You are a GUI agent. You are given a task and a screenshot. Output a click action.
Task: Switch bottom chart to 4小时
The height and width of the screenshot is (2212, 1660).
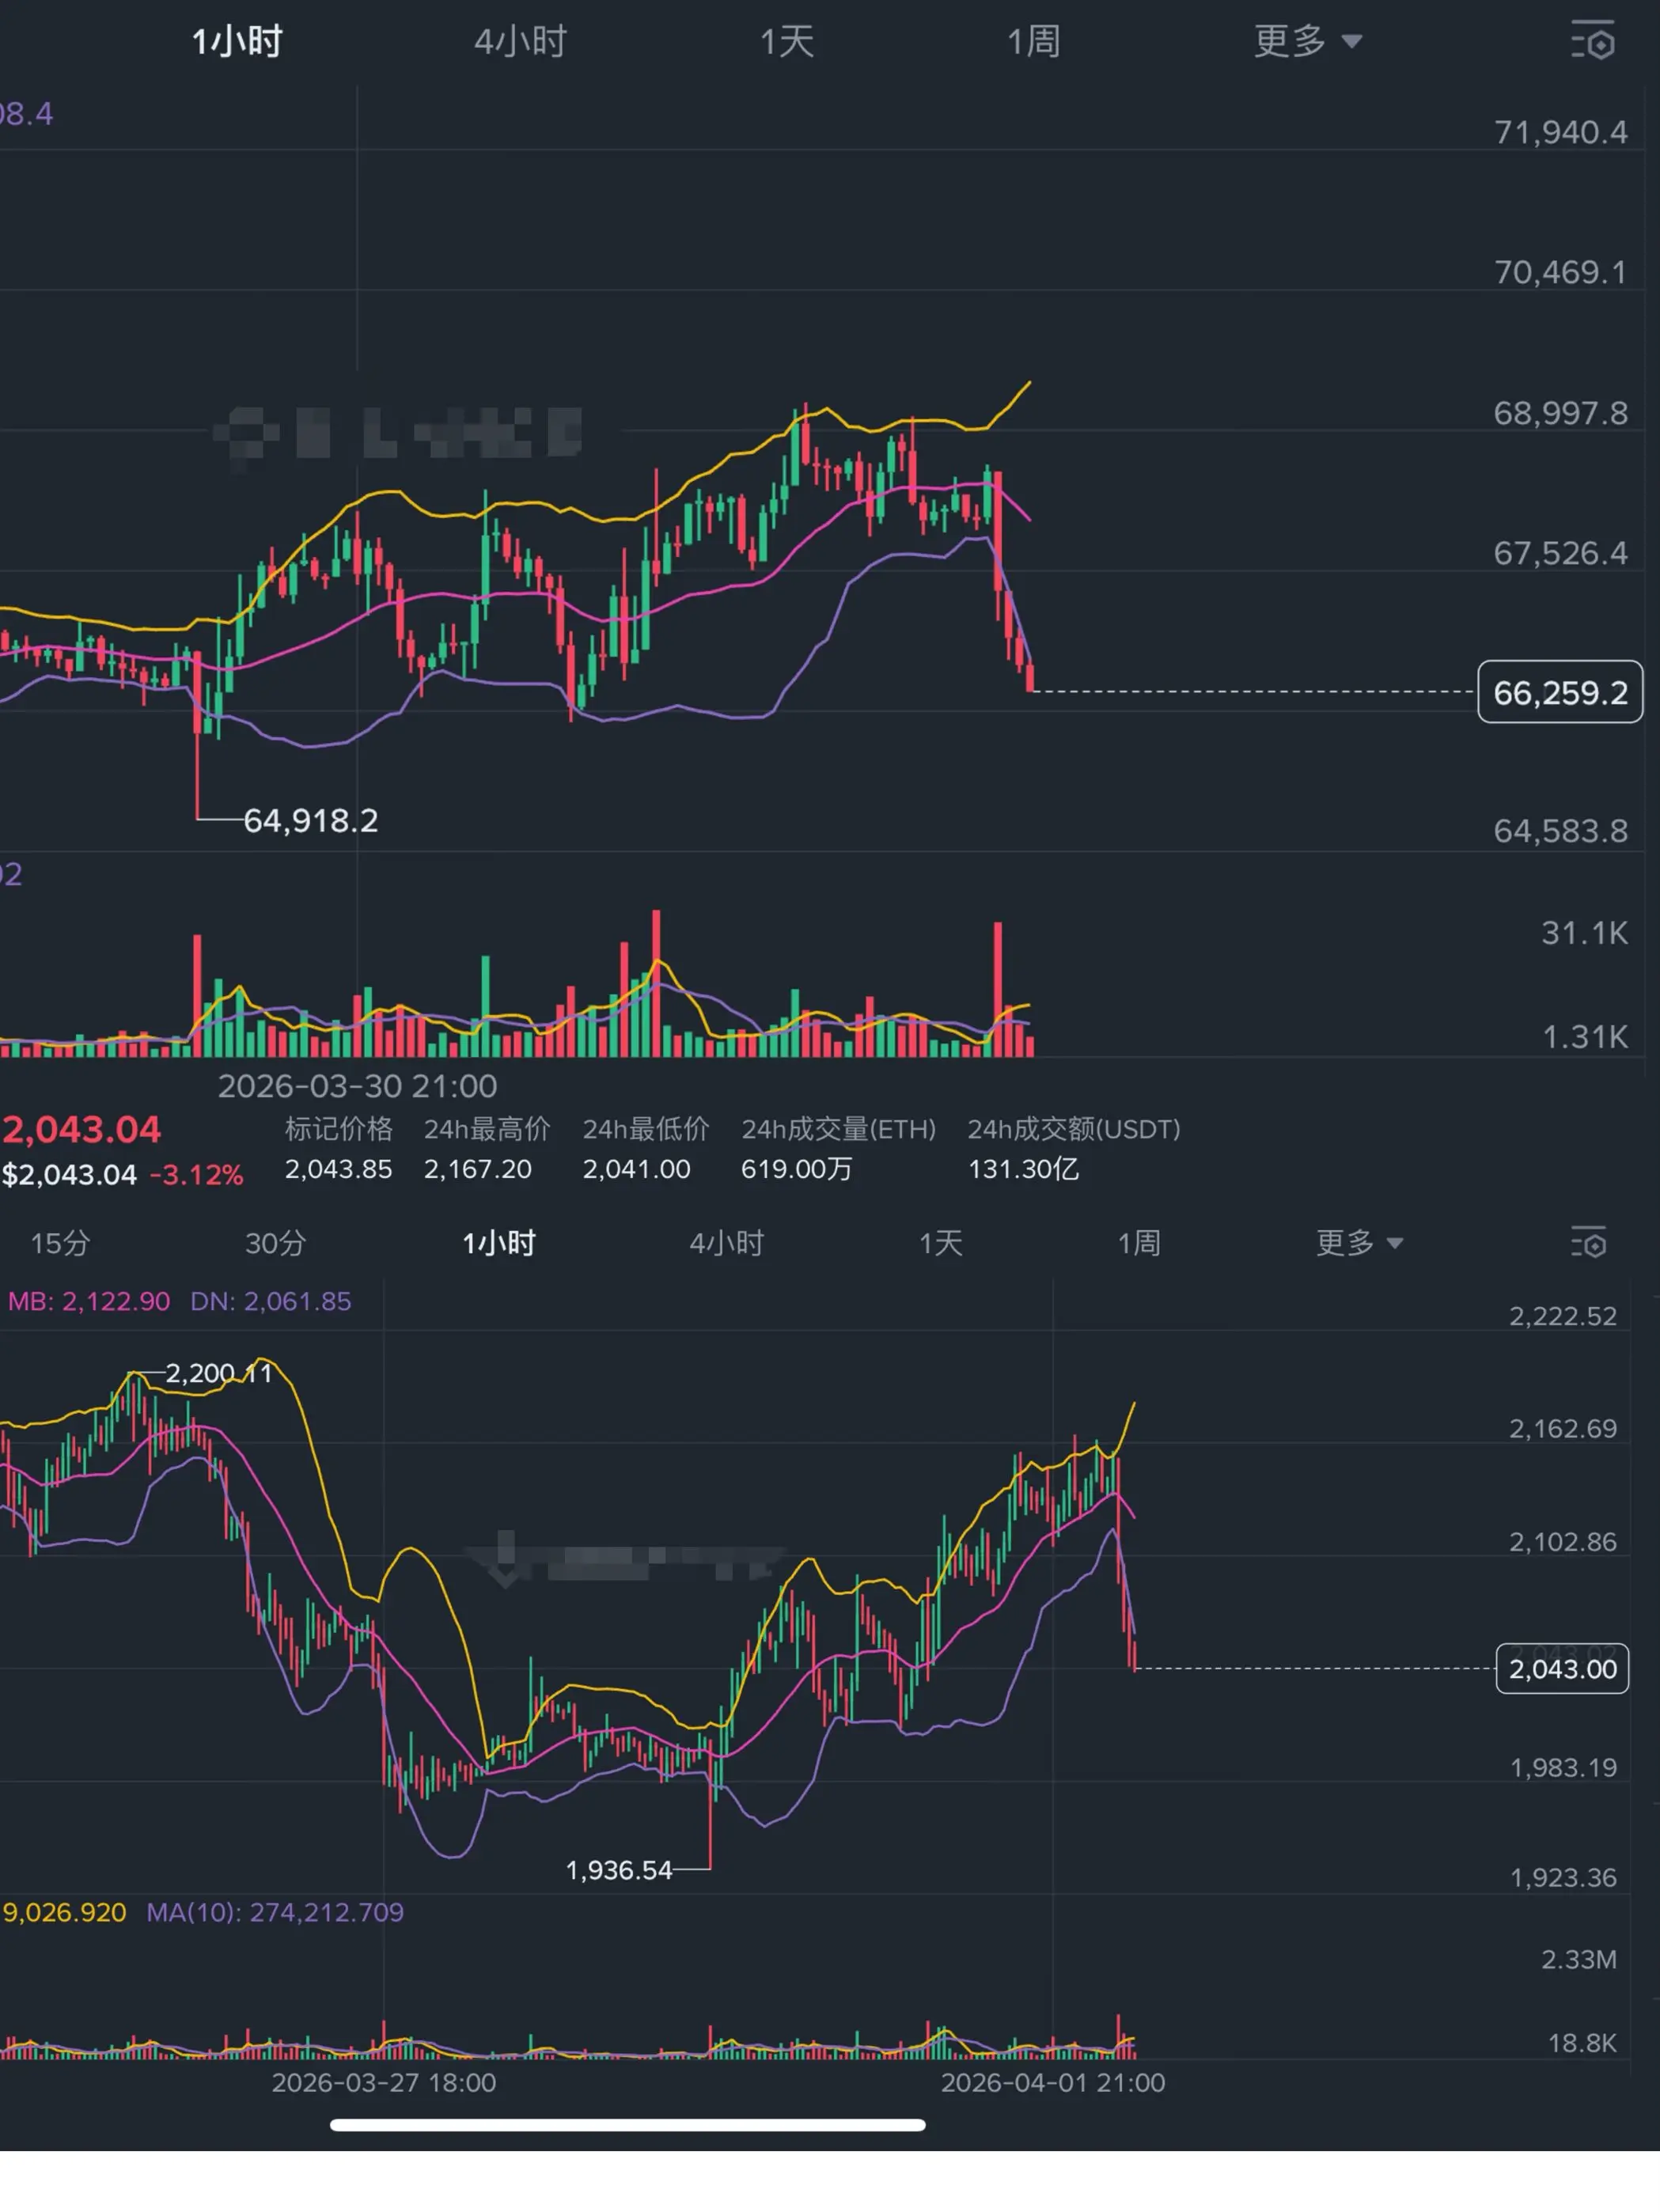tap(727, 1243)
